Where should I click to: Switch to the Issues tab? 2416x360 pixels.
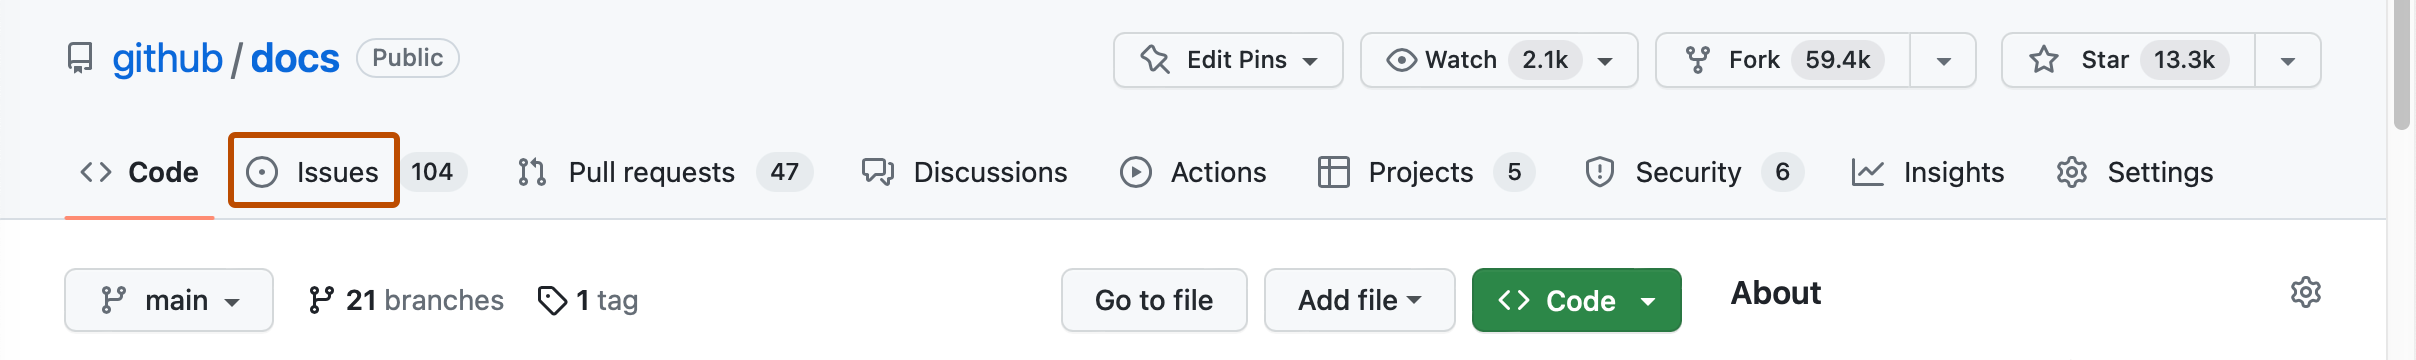tap(314, 171)
